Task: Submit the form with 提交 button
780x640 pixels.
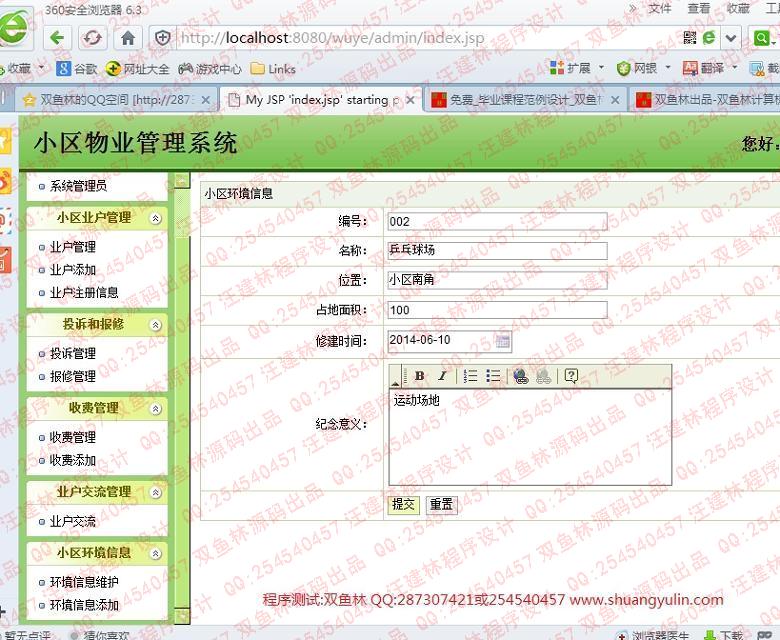Action: pyautogui.click(x=403, y=505)
